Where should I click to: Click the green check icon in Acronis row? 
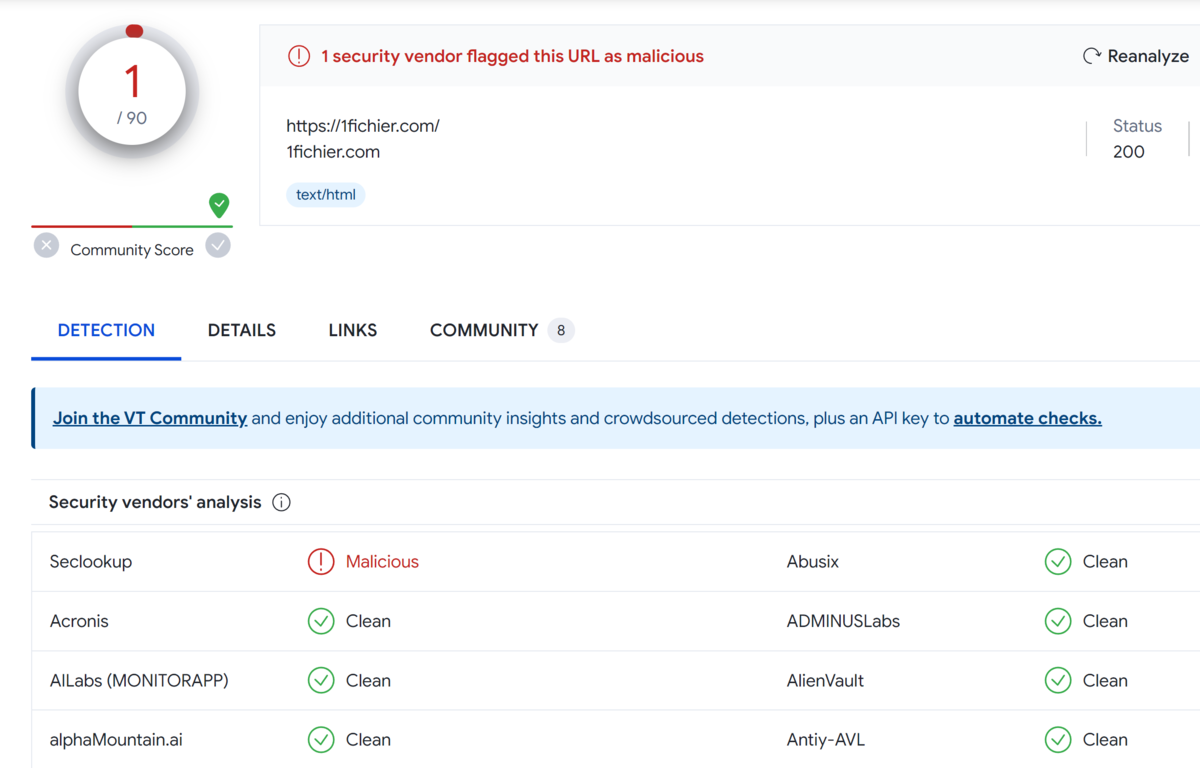point(321,621)
